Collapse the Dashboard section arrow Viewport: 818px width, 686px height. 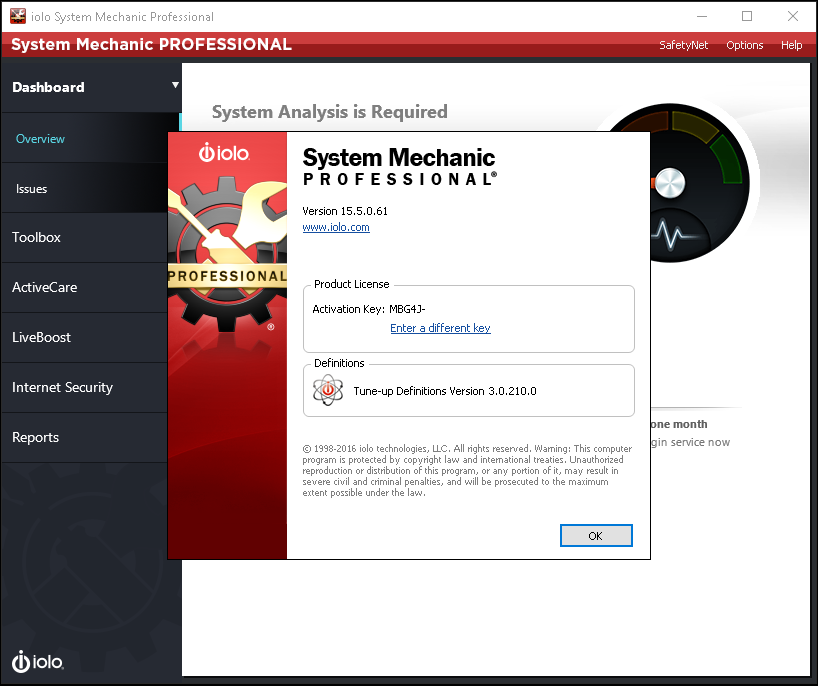175,85
